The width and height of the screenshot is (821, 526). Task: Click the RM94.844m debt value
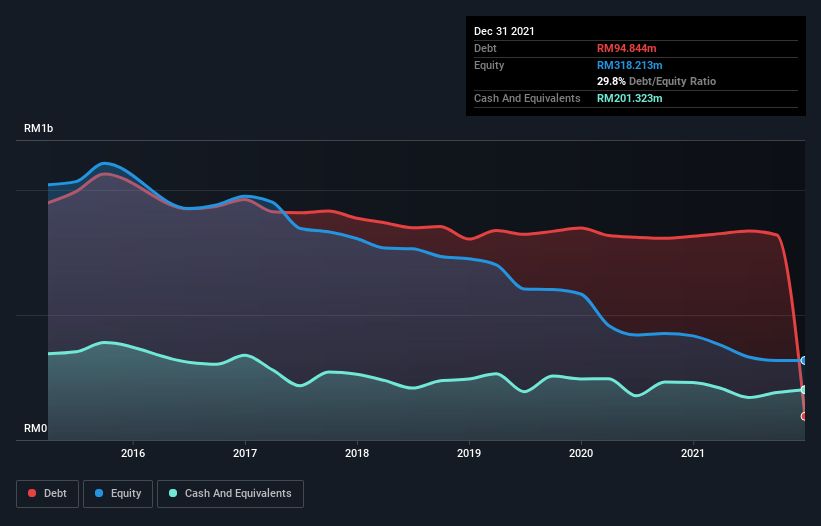pyautogui.click(x=627, y=48)
